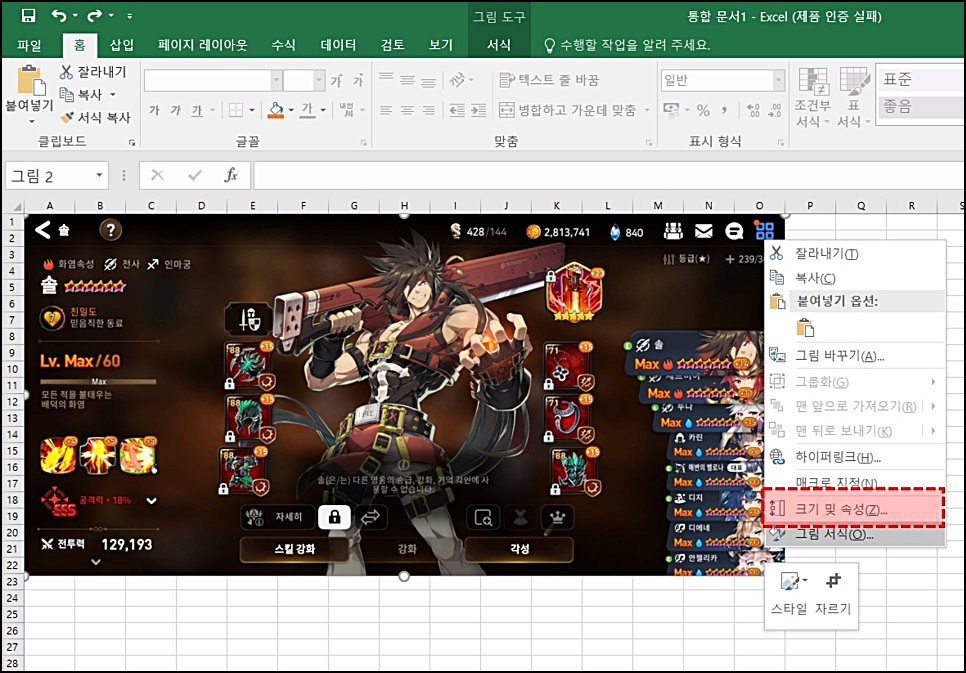Decrease decimal places

[x=774, y=110]
